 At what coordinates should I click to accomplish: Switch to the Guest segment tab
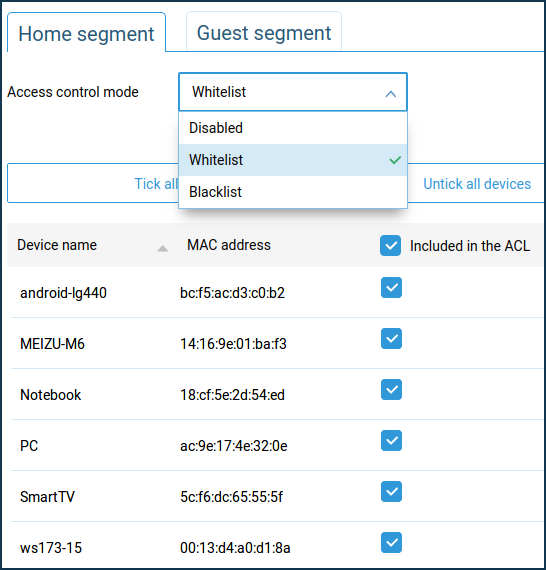[264, 33]
